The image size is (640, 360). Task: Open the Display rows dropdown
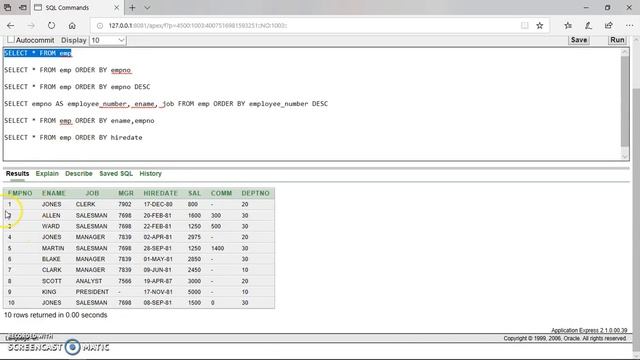pos(107,40)
